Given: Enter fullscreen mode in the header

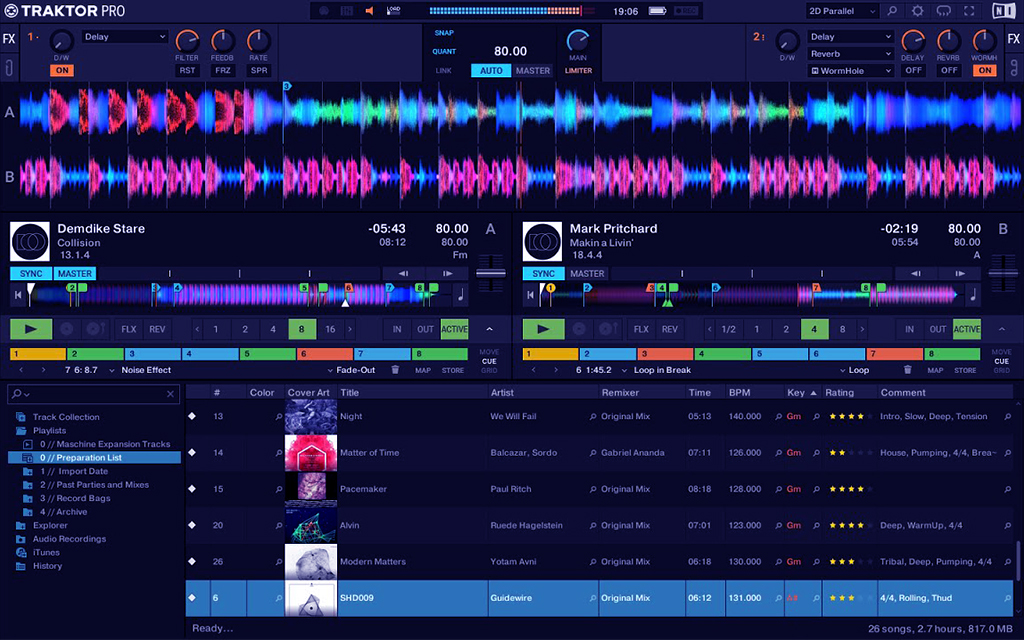Looking at the screenshot, I should [x=969, y=11].
